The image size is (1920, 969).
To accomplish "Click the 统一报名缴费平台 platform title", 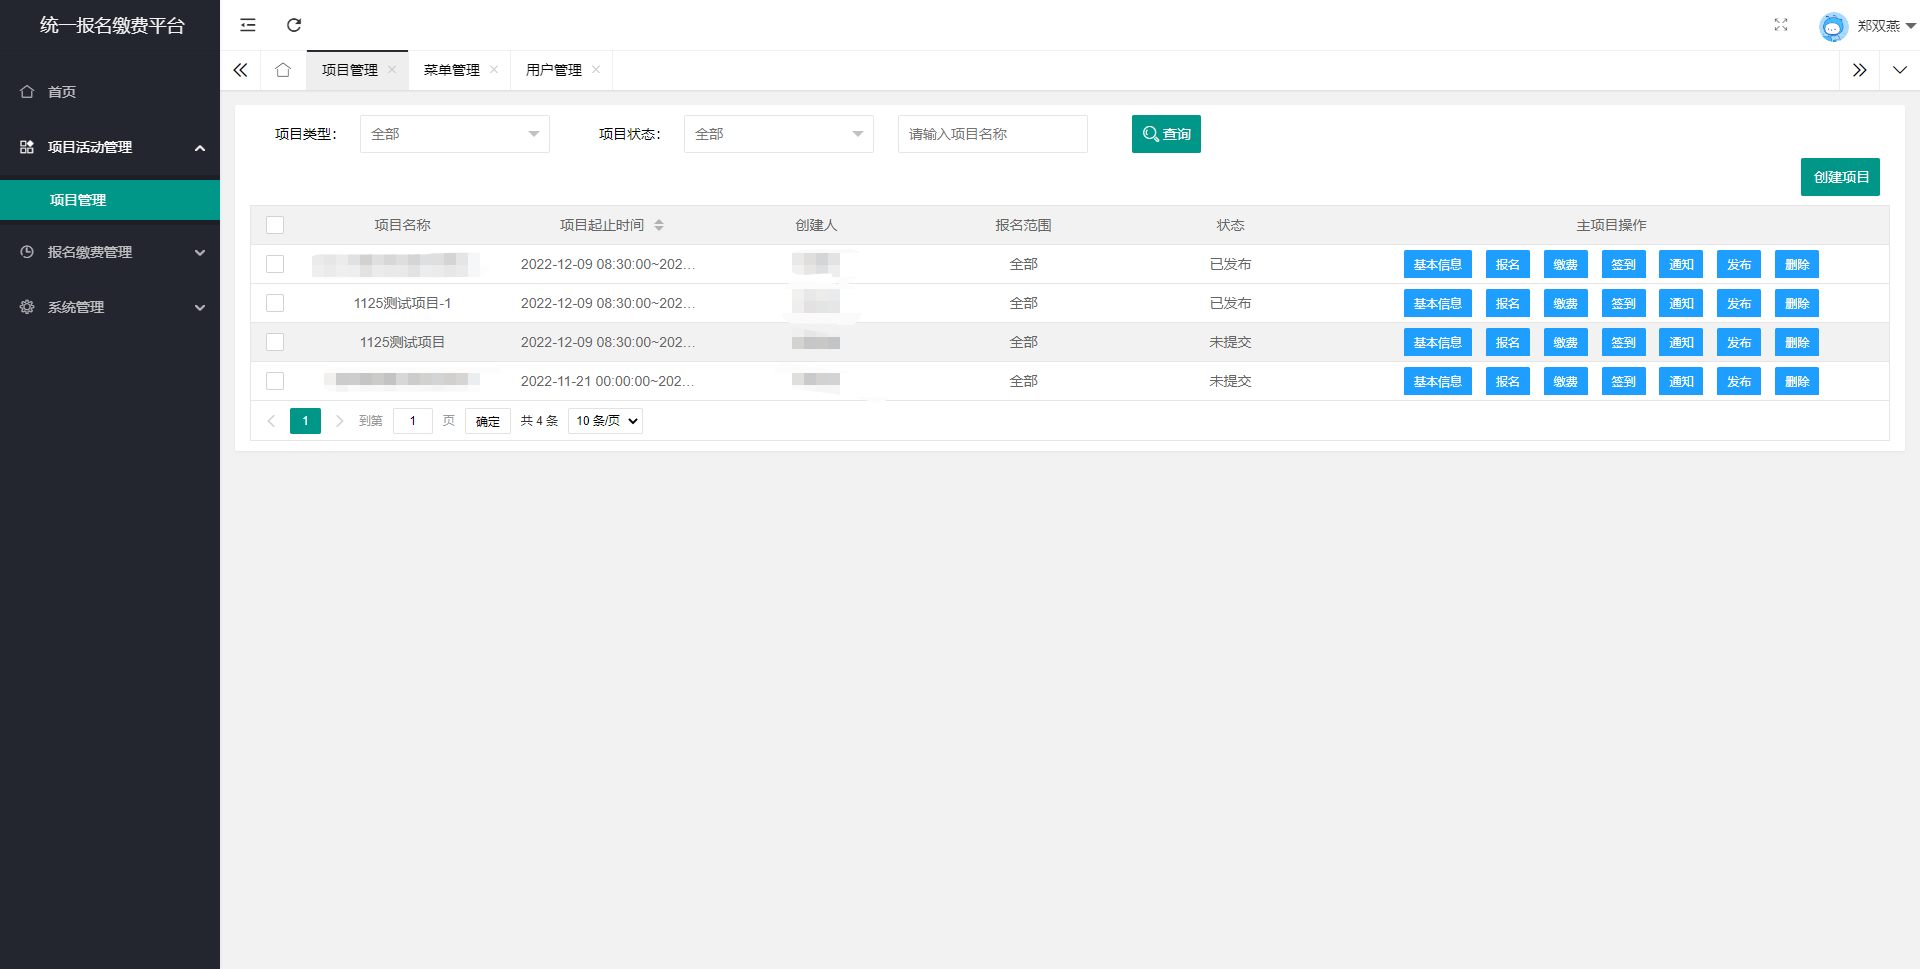I will pyautogui.click(x=112, y=26).
